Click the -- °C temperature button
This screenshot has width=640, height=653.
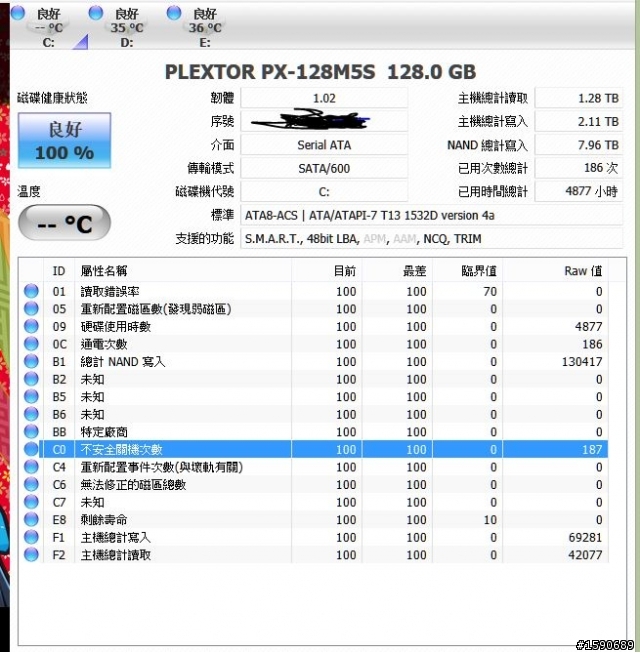click(65, 223)
